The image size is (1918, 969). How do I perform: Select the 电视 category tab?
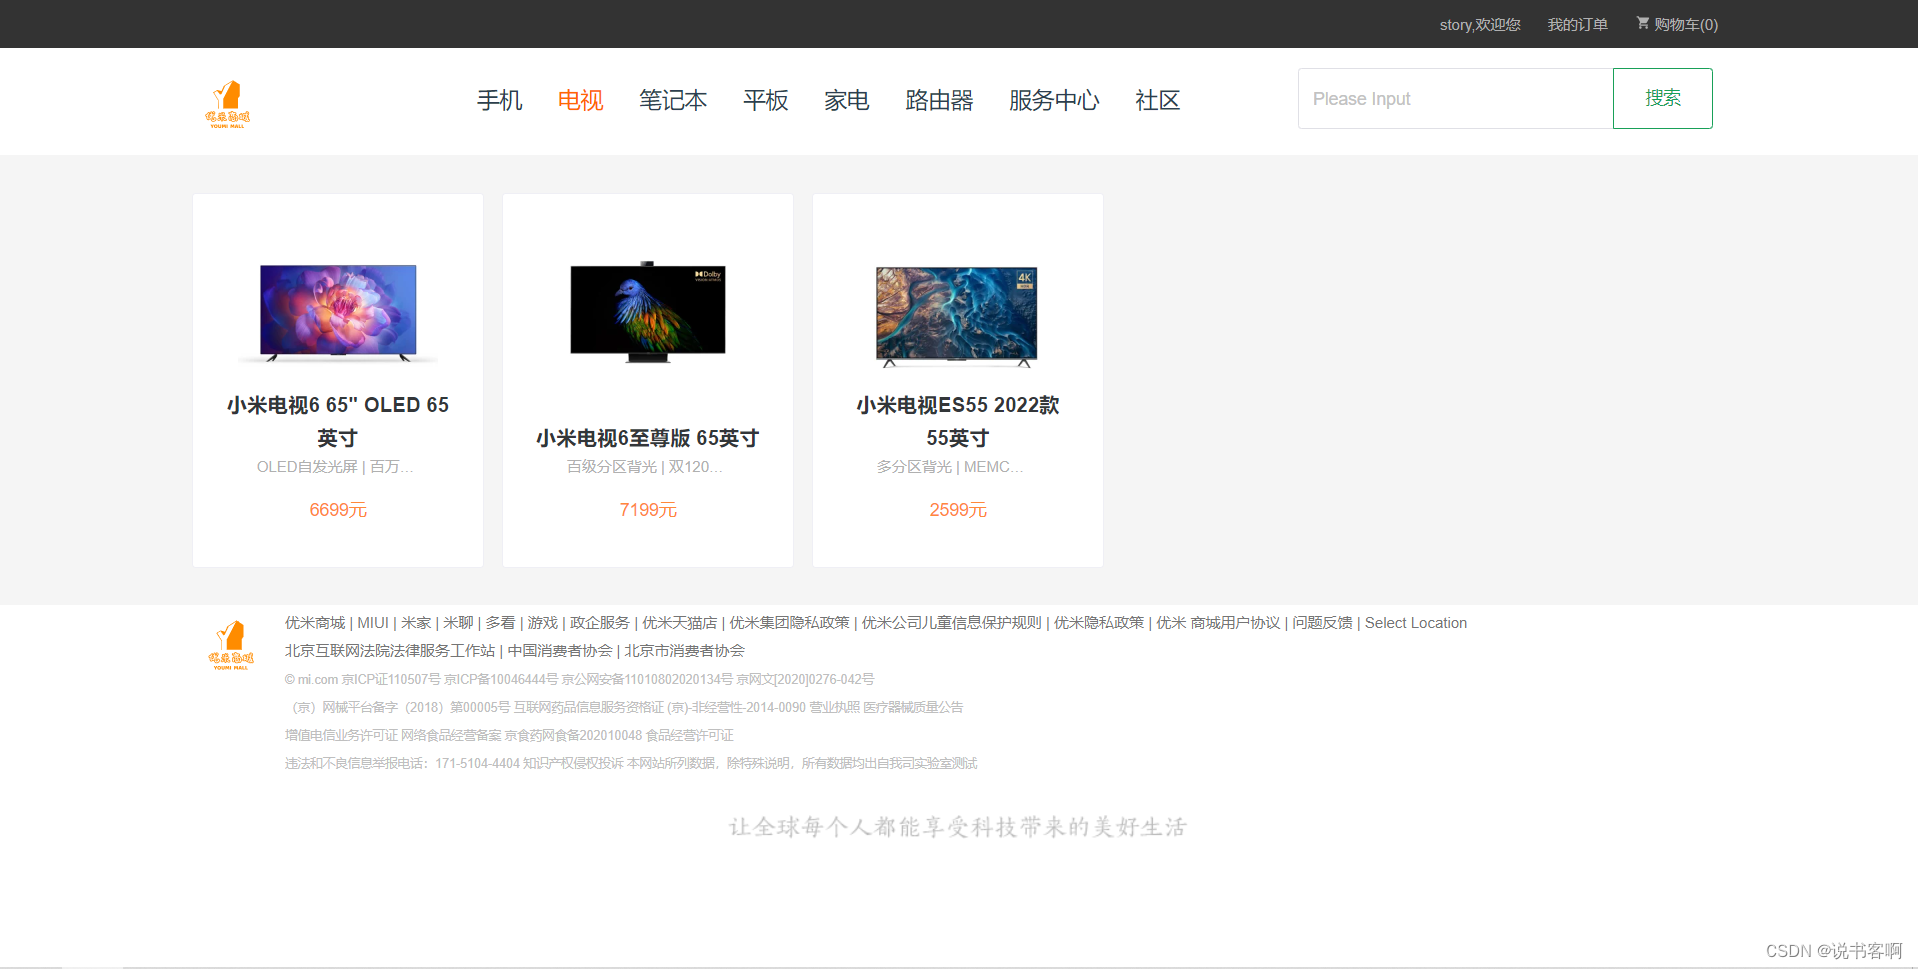[580, 100]
